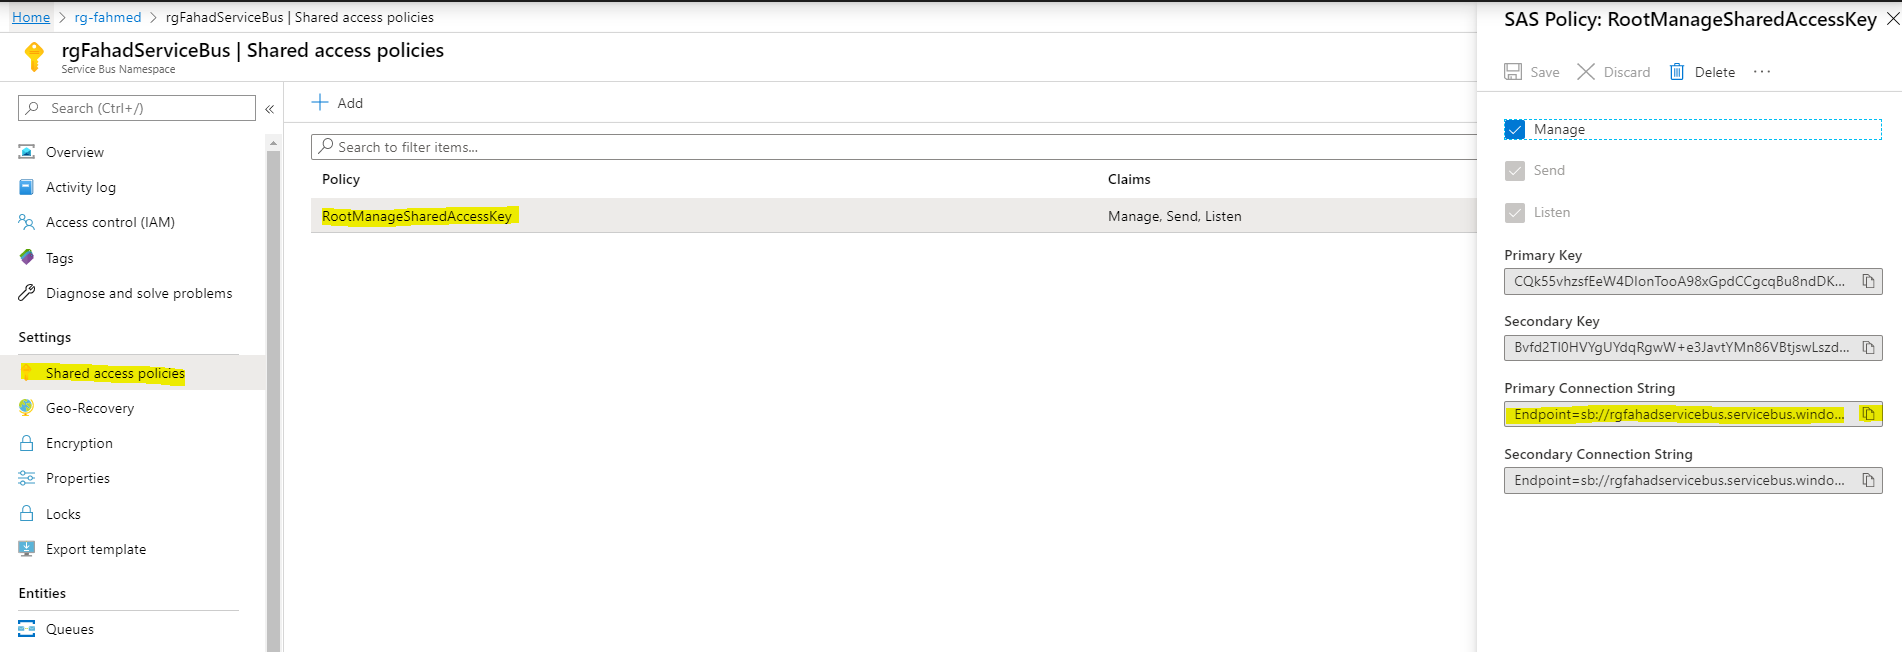Click the Overview icon in sidebar
The height and width of the screenshot is (652, 1902).
tap(27, 152)
